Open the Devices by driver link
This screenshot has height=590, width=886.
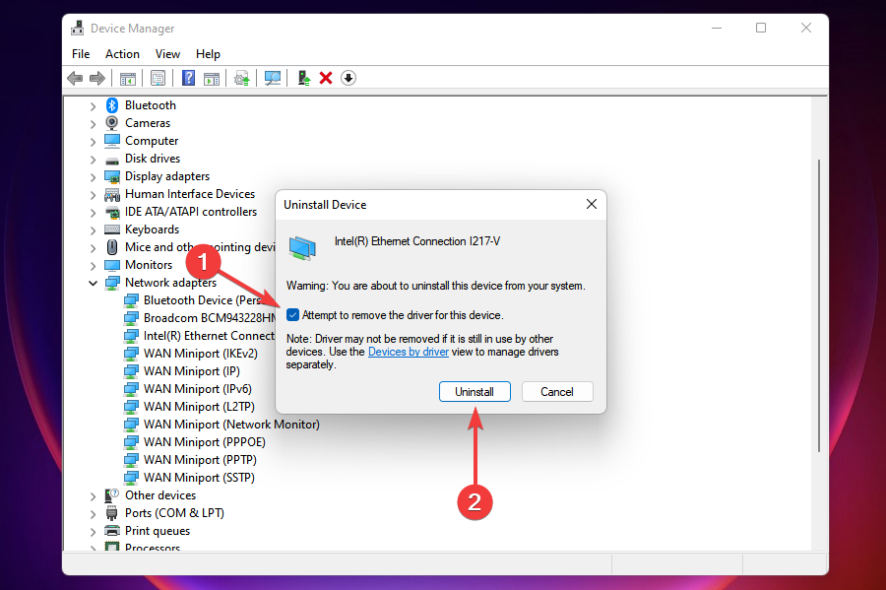tap(409, 351)
